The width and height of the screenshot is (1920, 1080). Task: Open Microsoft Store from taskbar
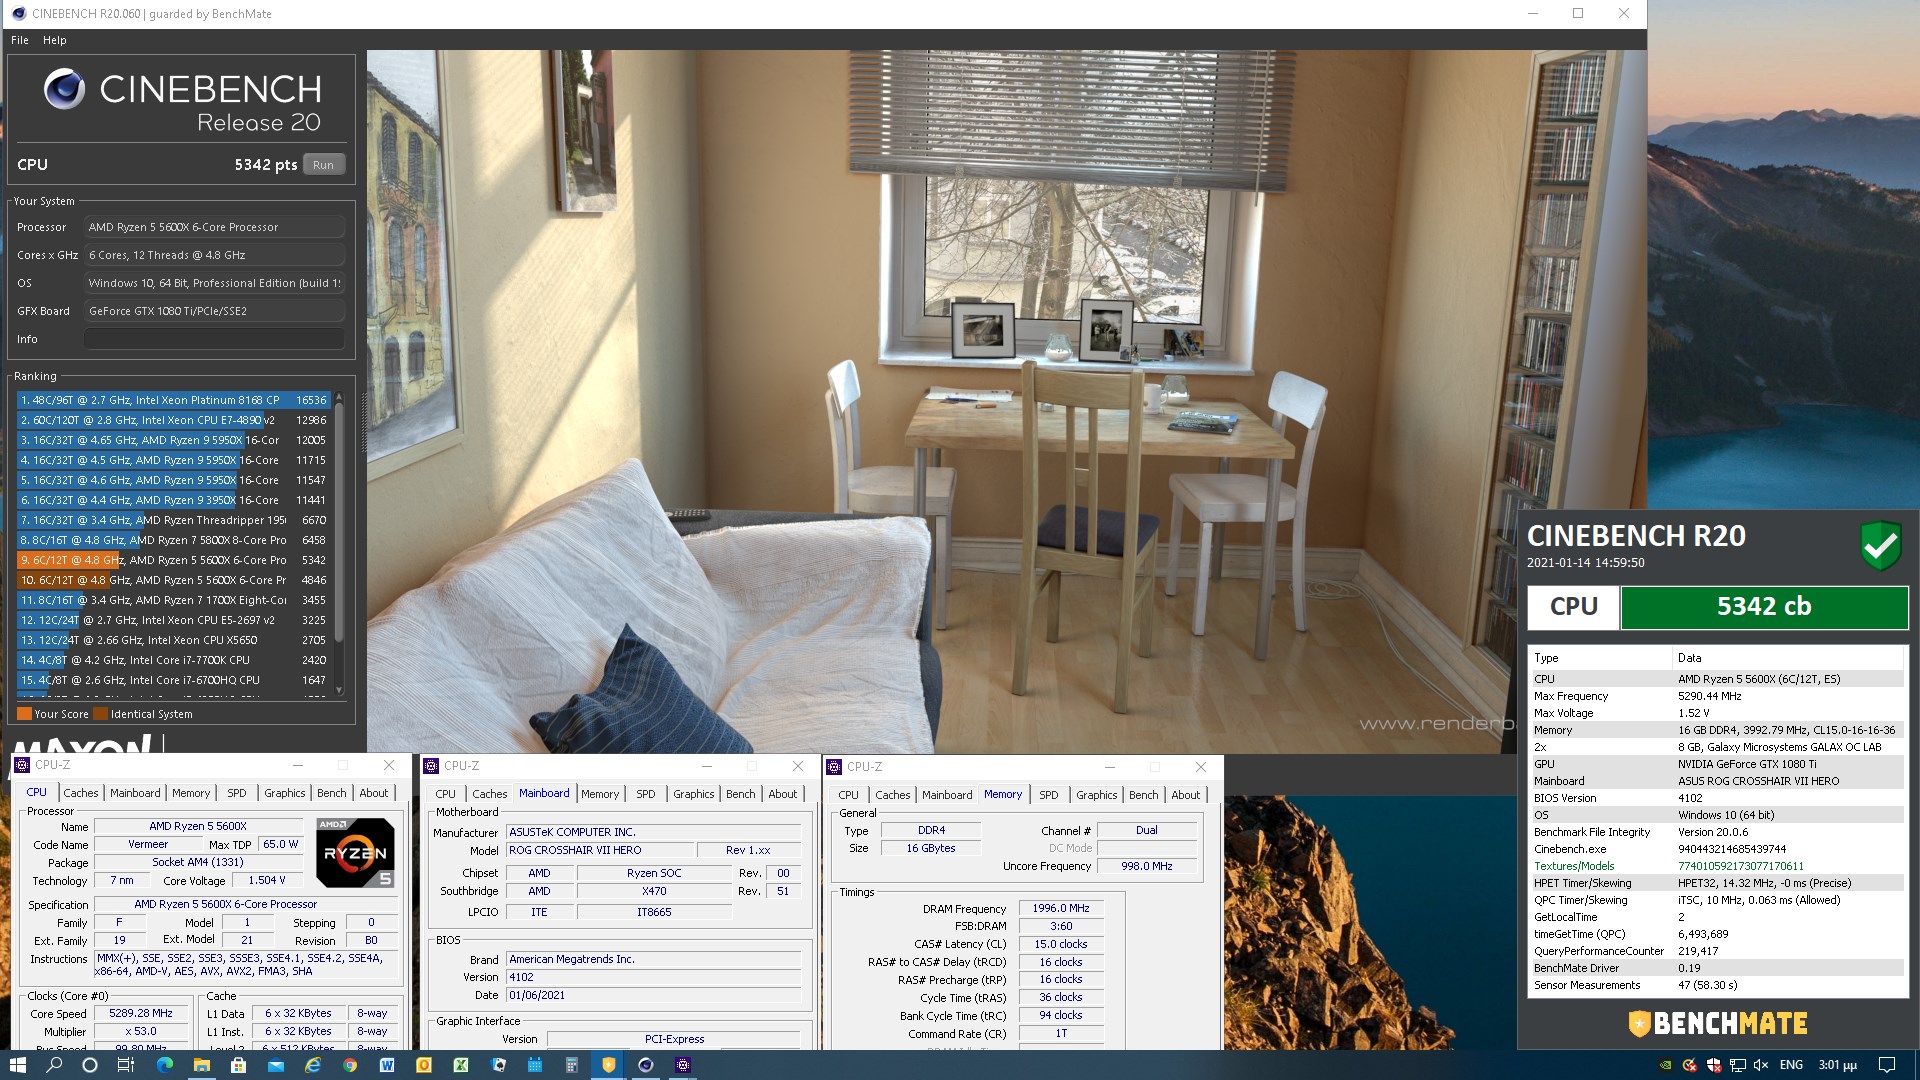click(x=238, y=1065)
